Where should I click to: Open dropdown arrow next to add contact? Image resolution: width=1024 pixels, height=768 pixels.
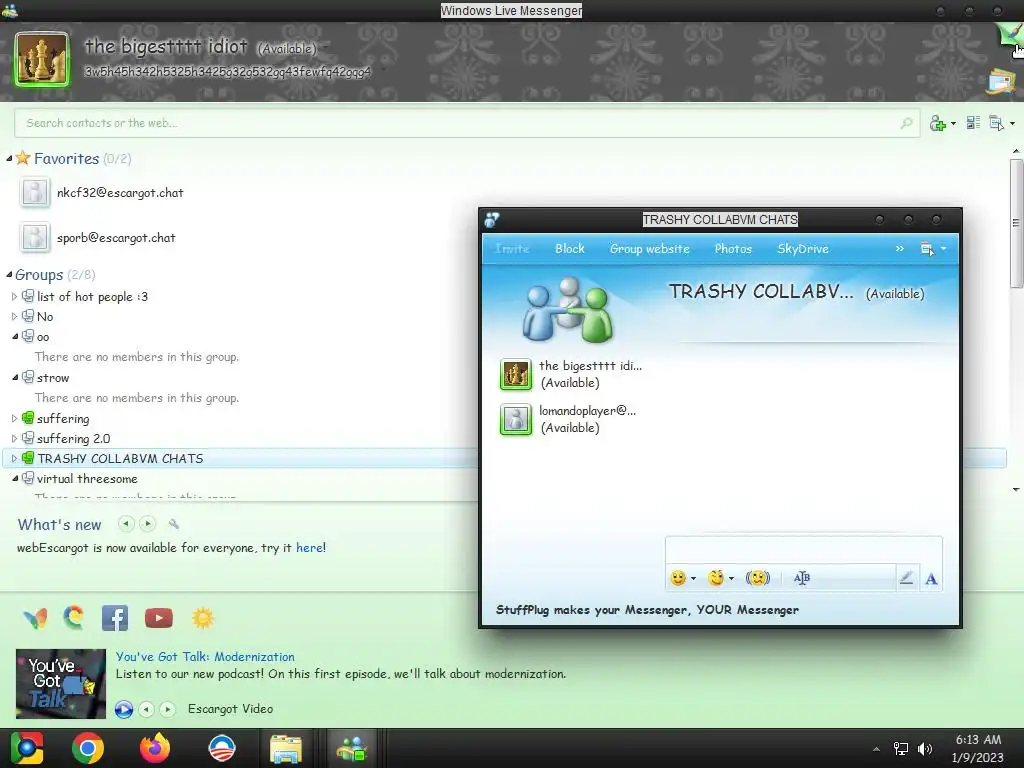(x=953, y=123)
